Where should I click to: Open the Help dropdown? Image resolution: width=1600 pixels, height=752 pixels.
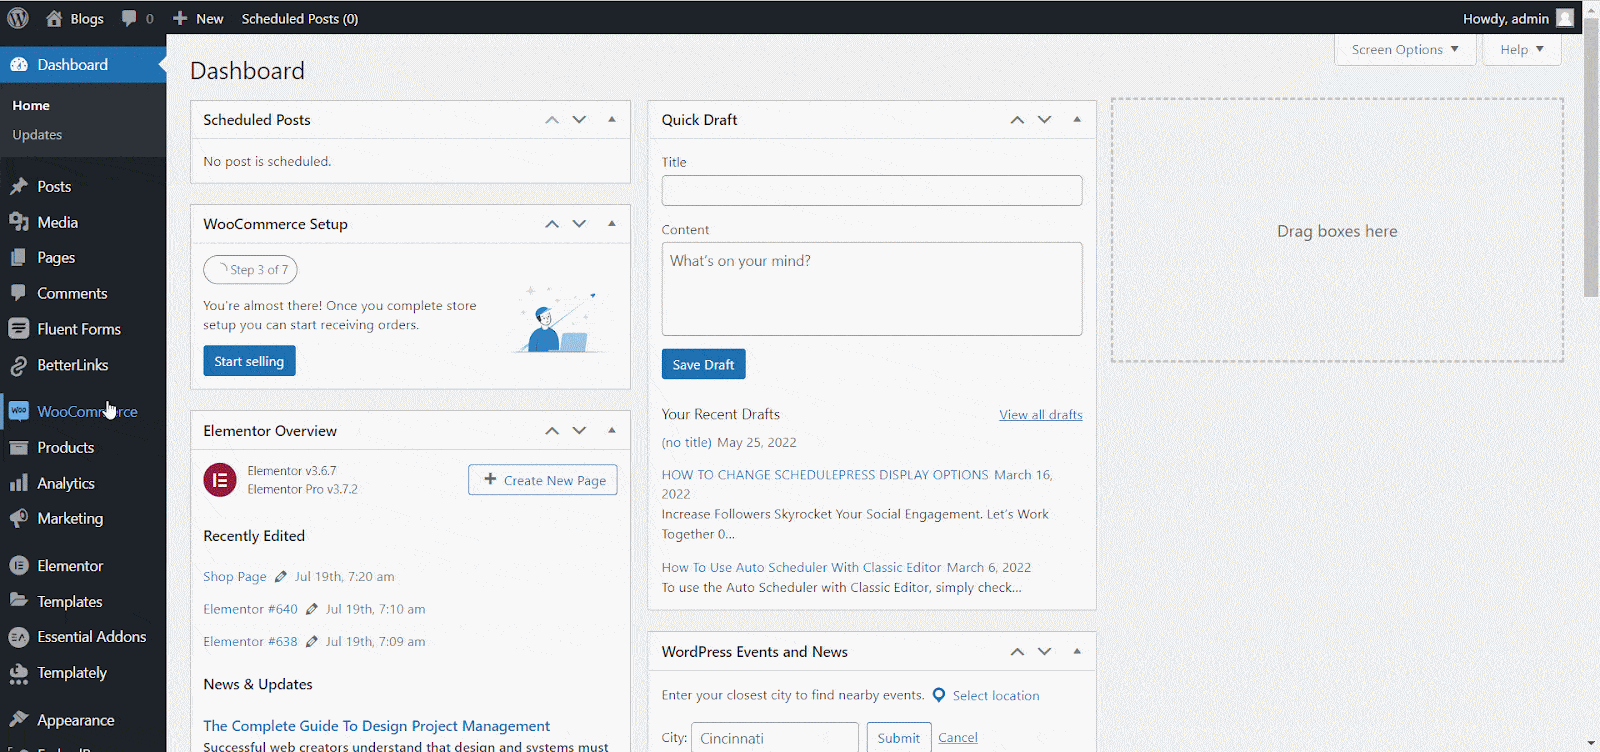click(1522, 49)
